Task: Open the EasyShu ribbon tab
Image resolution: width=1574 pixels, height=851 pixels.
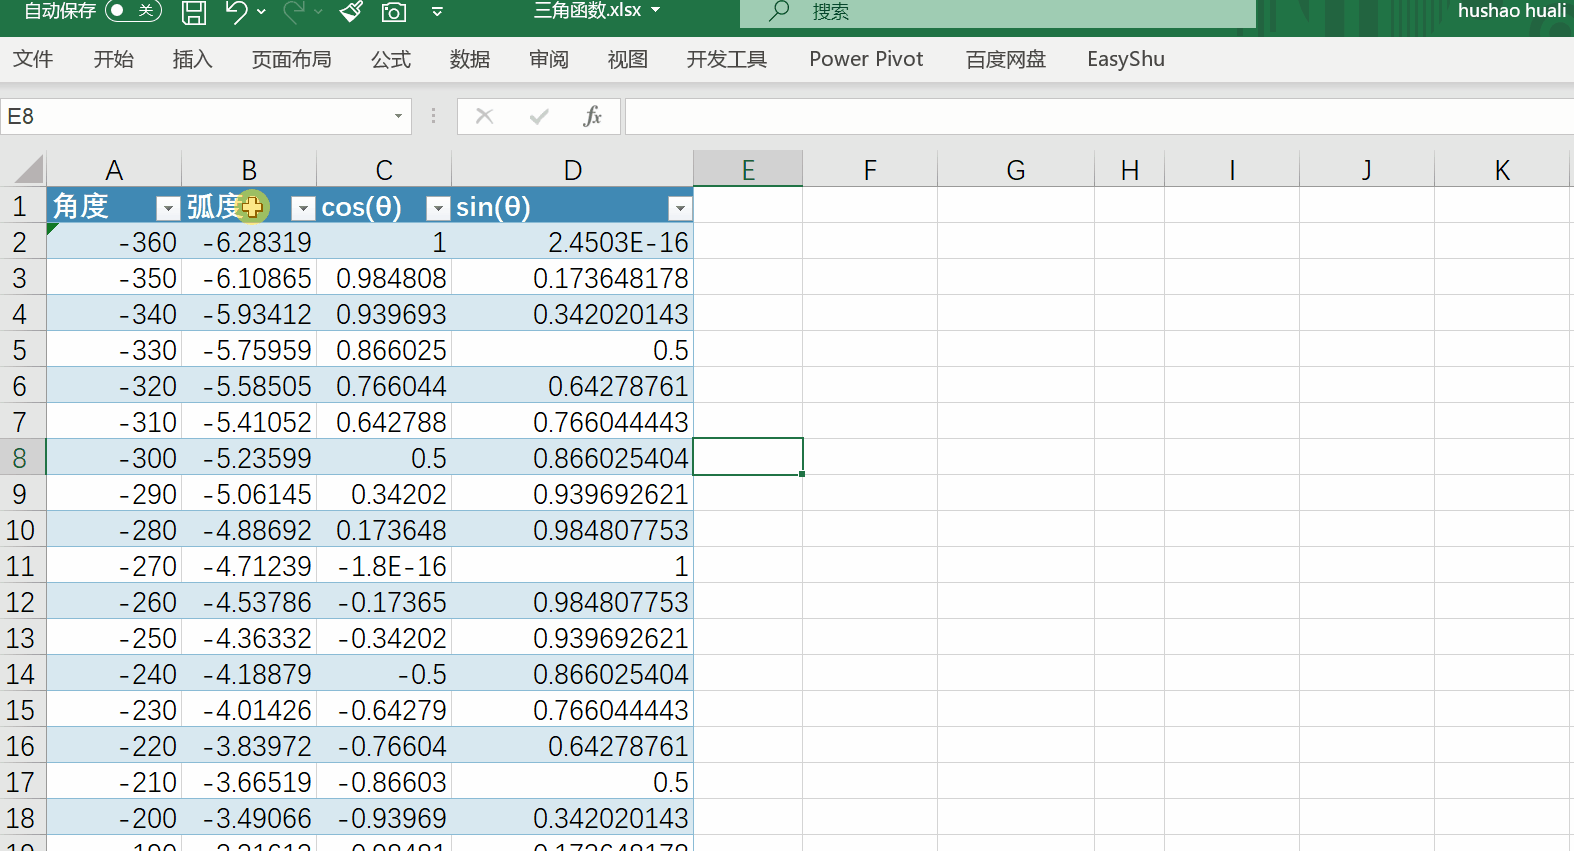Action: click(1126, 59)
